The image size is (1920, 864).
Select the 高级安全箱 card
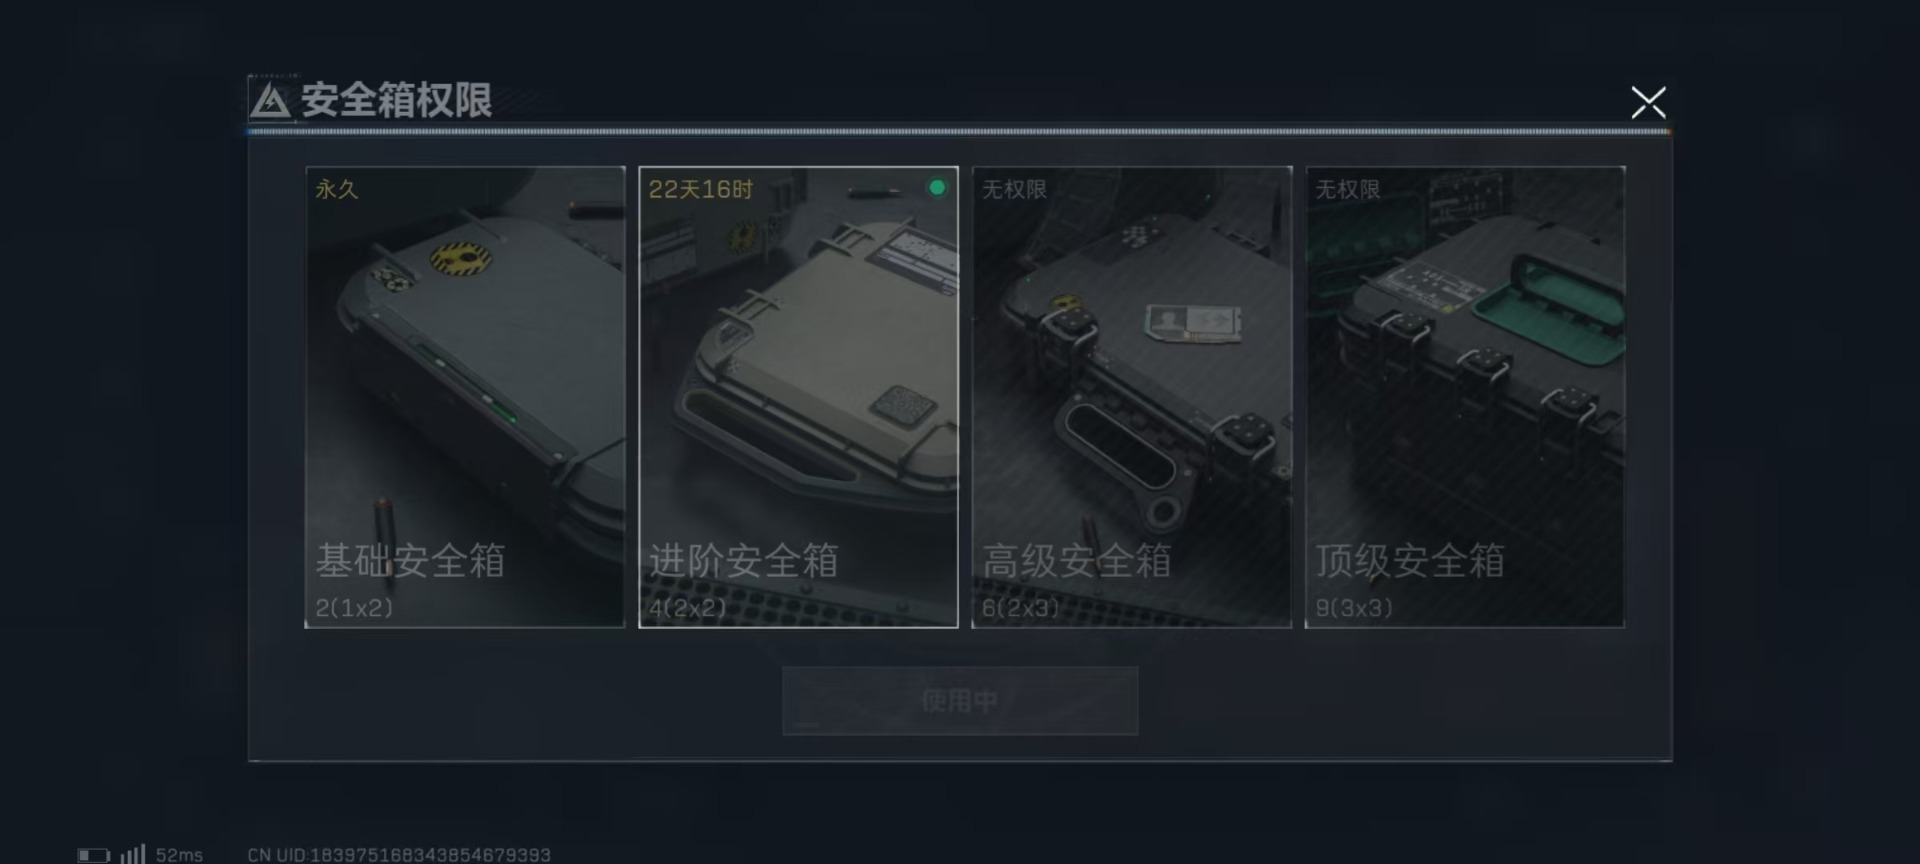(x=1132, y=397)
